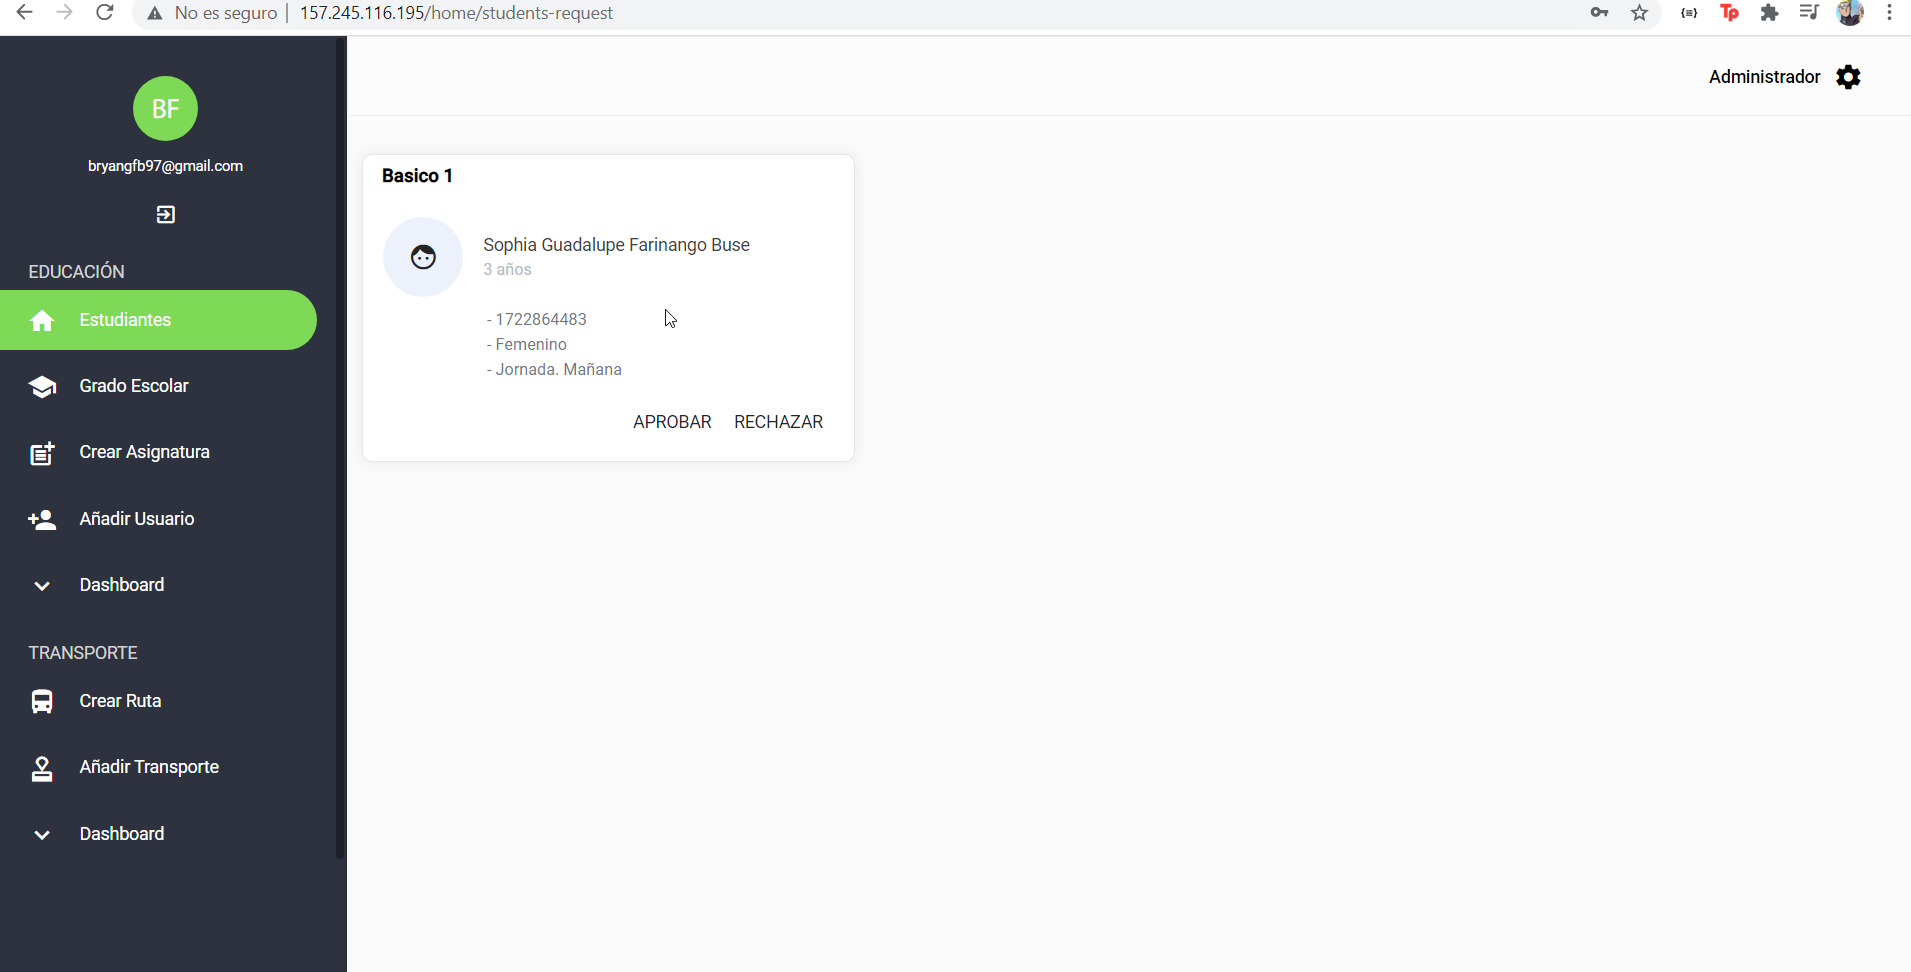Expand the Educación Dashboard section
Image resolution: width=1911 pixels, height=972 pixels.
click(42, 585)
